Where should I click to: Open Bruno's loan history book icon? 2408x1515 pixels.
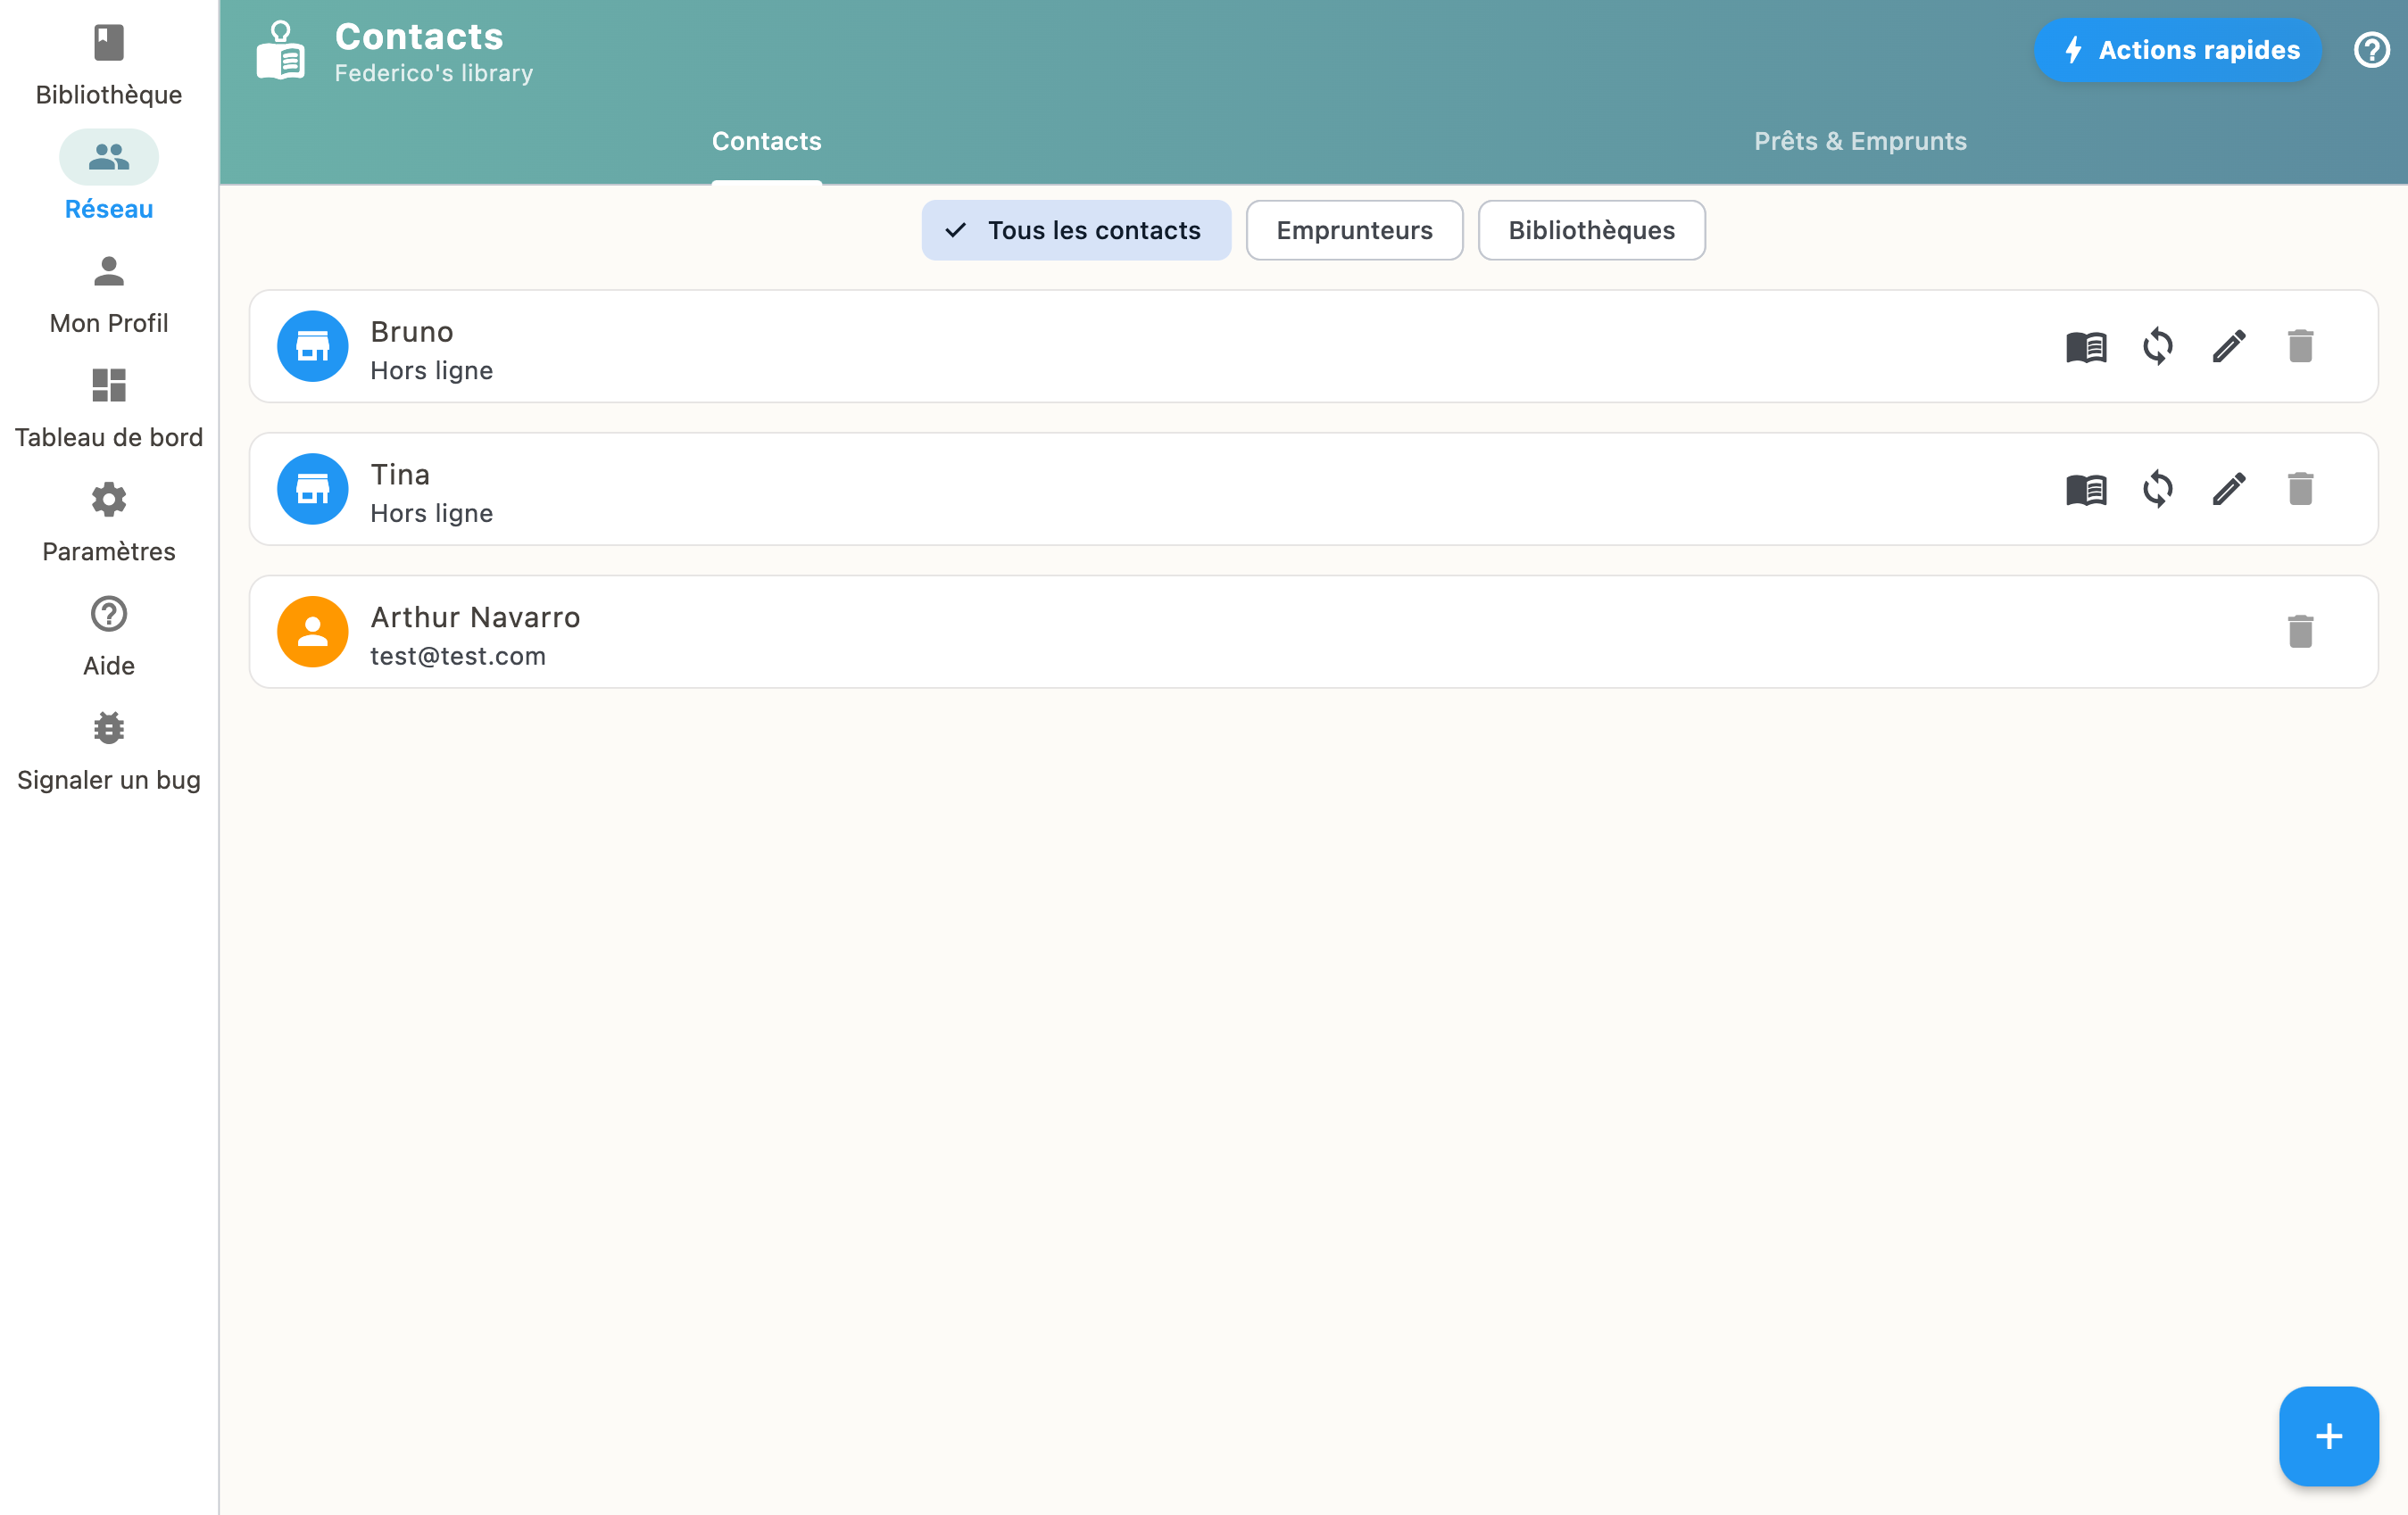(2086, 347)
